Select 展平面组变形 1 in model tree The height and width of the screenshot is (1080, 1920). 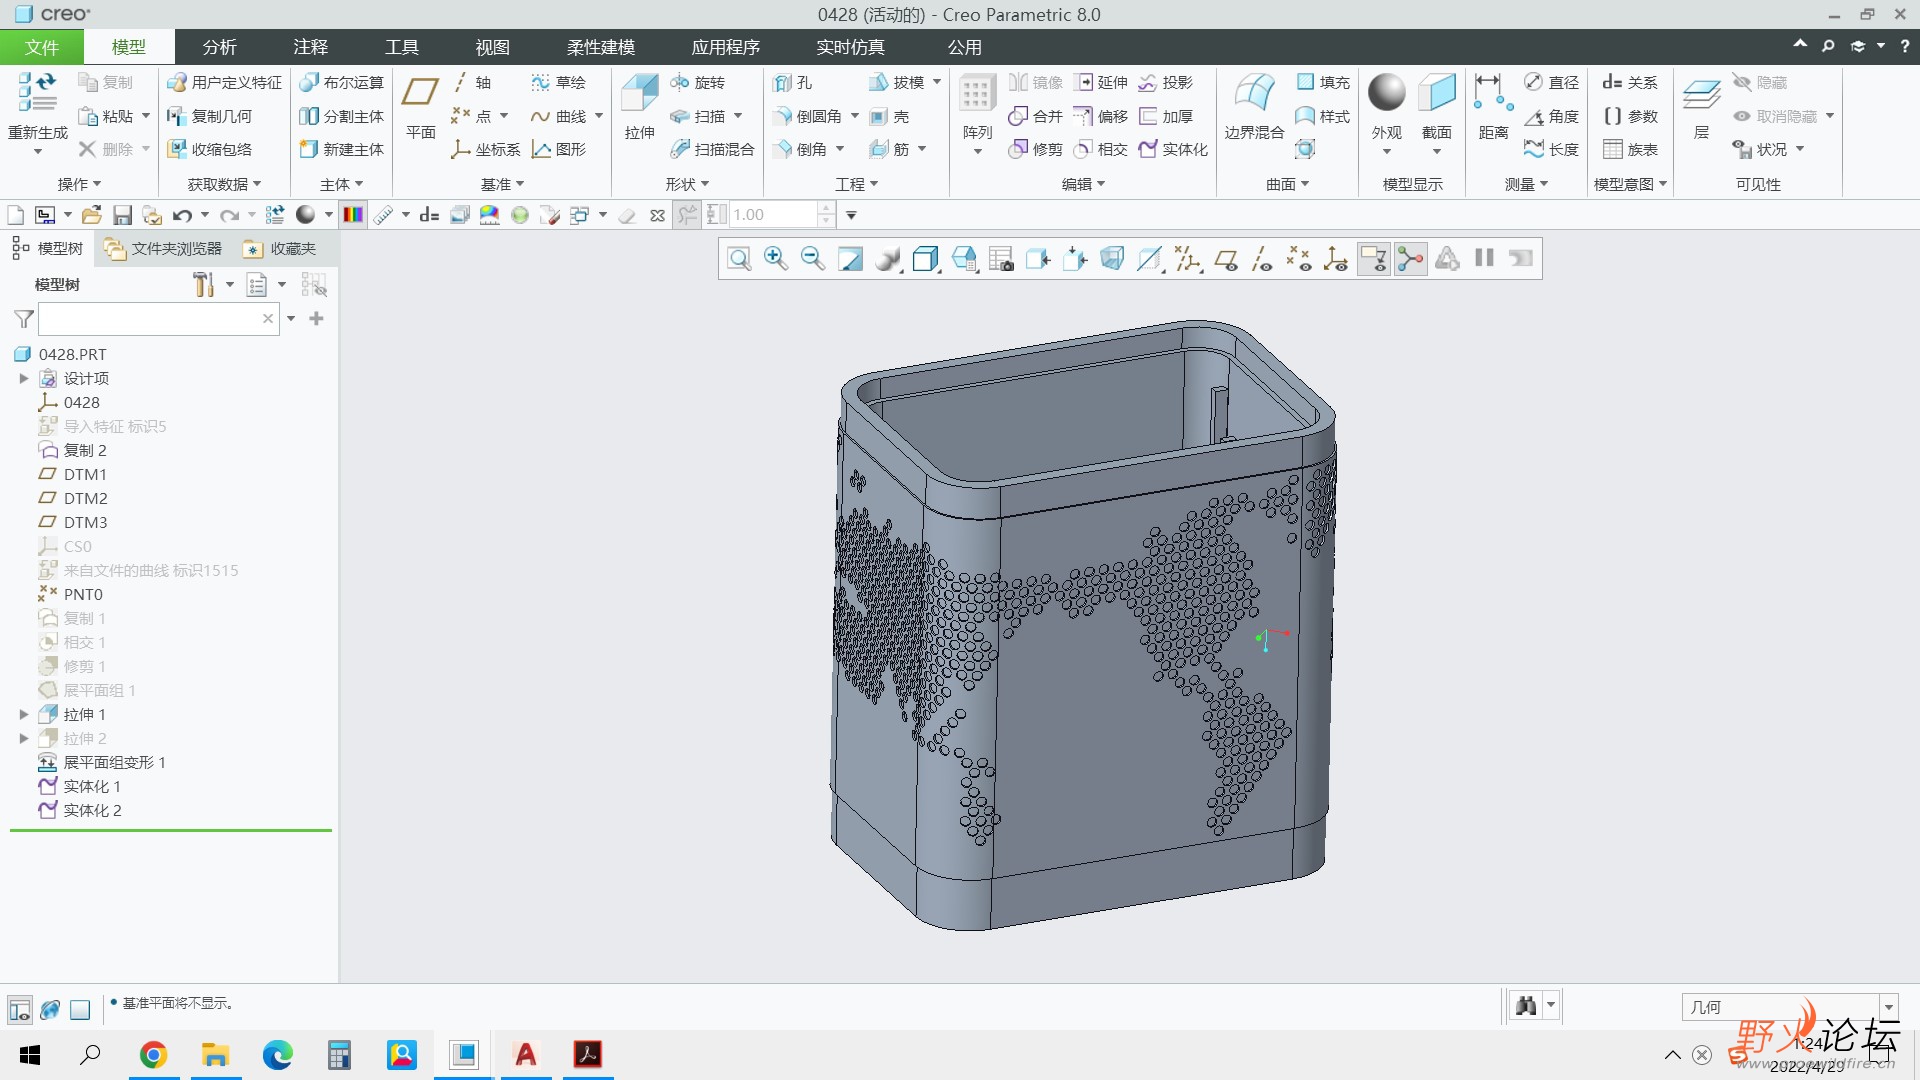tap(102, 762)
